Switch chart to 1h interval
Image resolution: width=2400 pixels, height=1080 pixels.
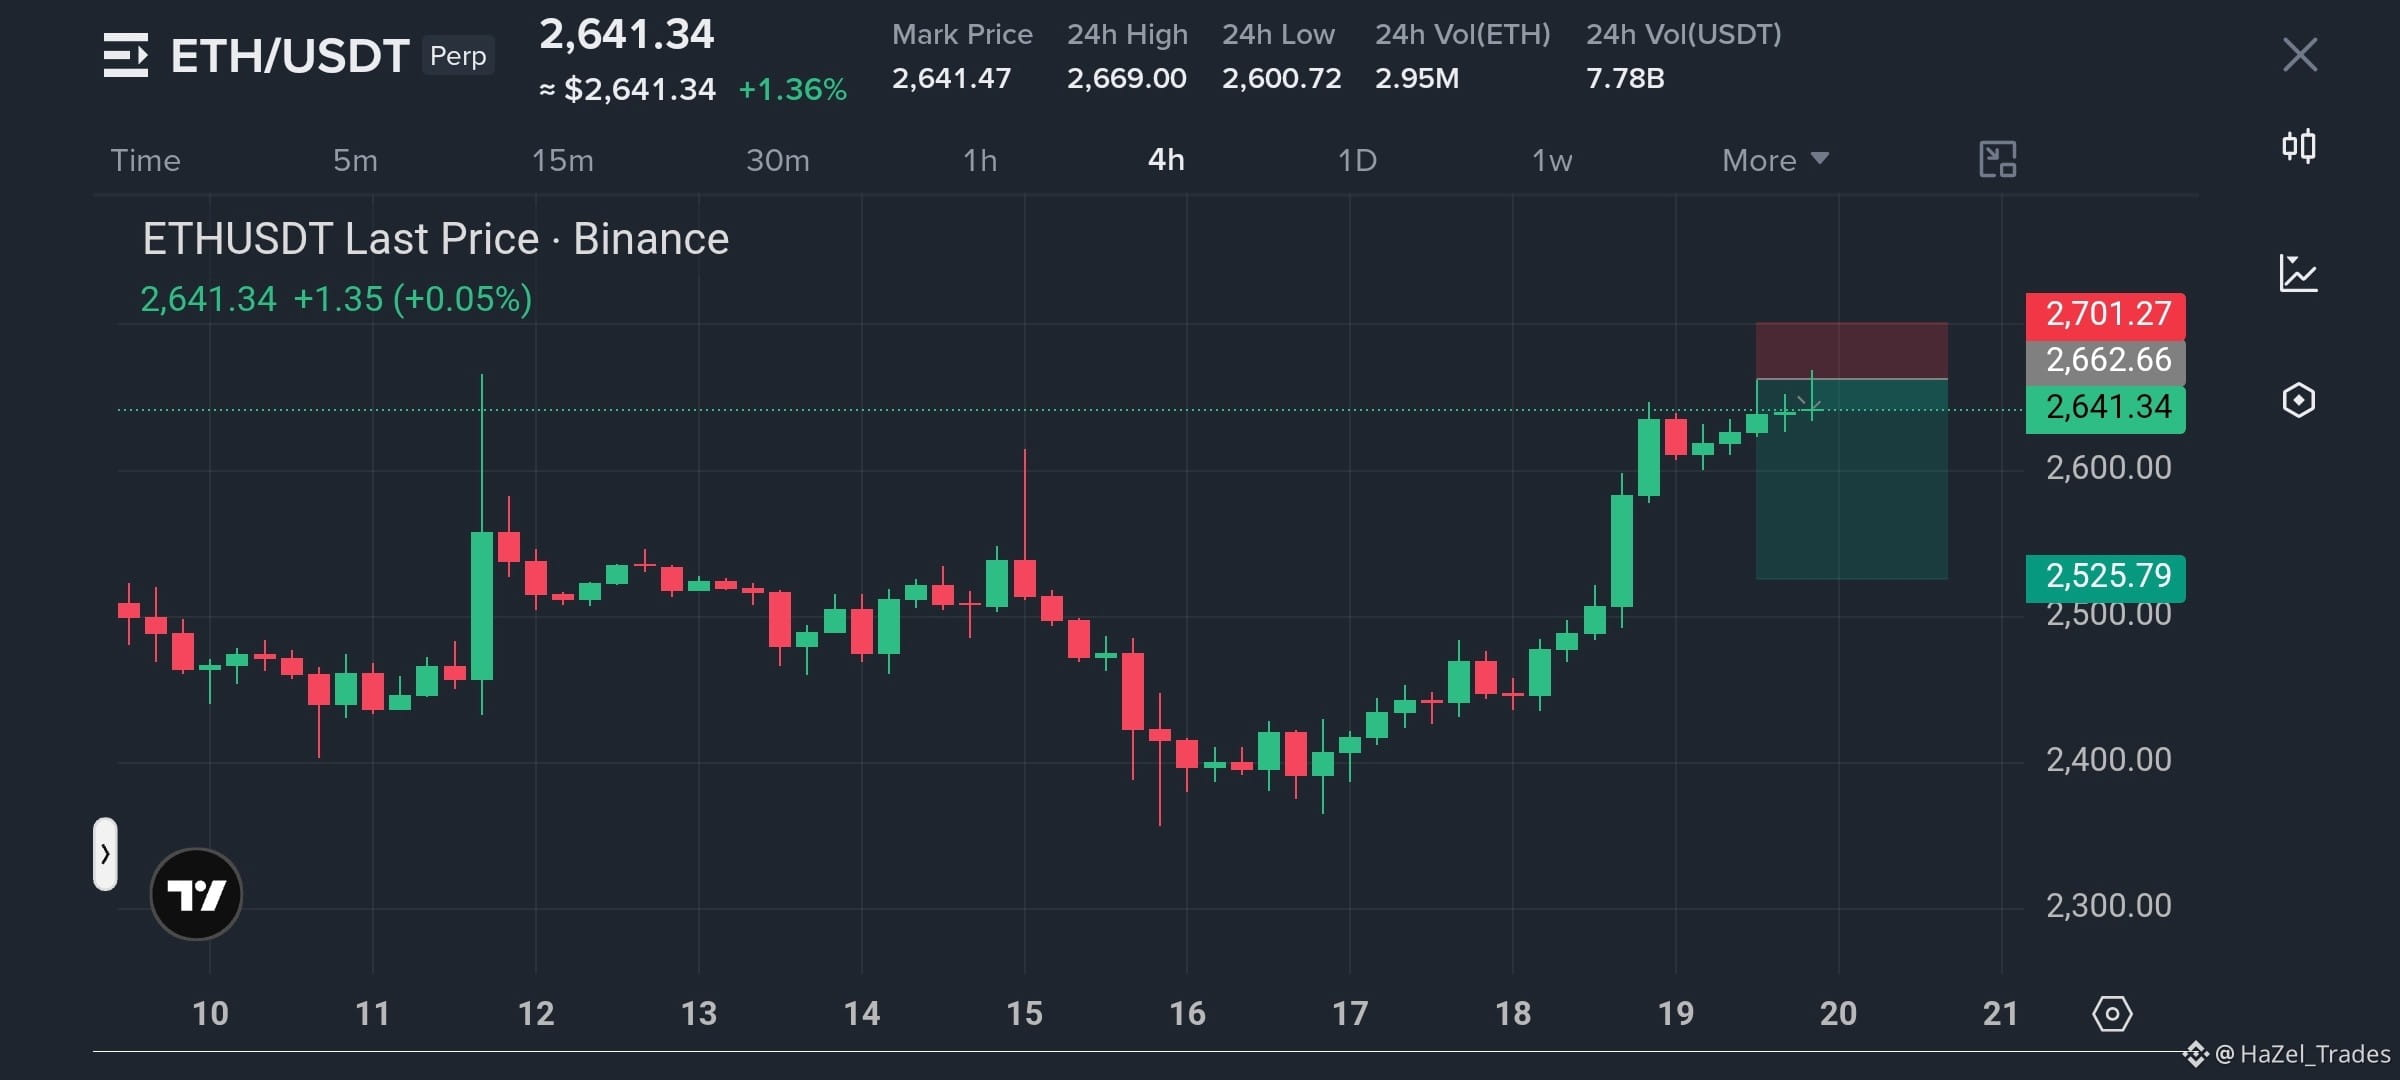980,160
